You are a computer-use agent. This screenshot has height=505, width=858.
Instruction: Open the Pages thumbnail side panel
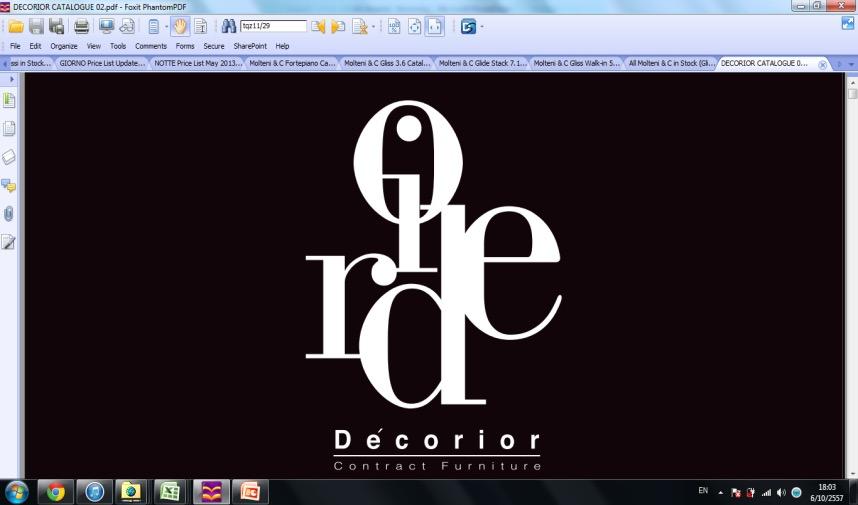click(9, 129)
